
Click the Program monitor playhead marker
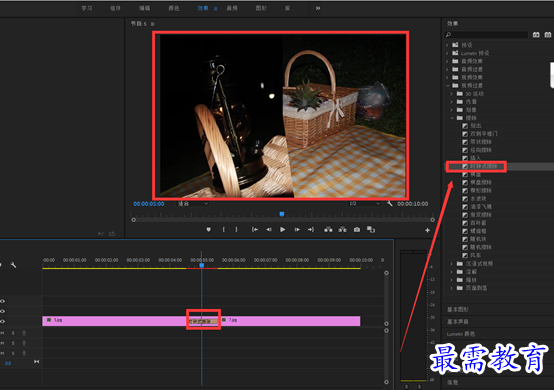(282, 214)
